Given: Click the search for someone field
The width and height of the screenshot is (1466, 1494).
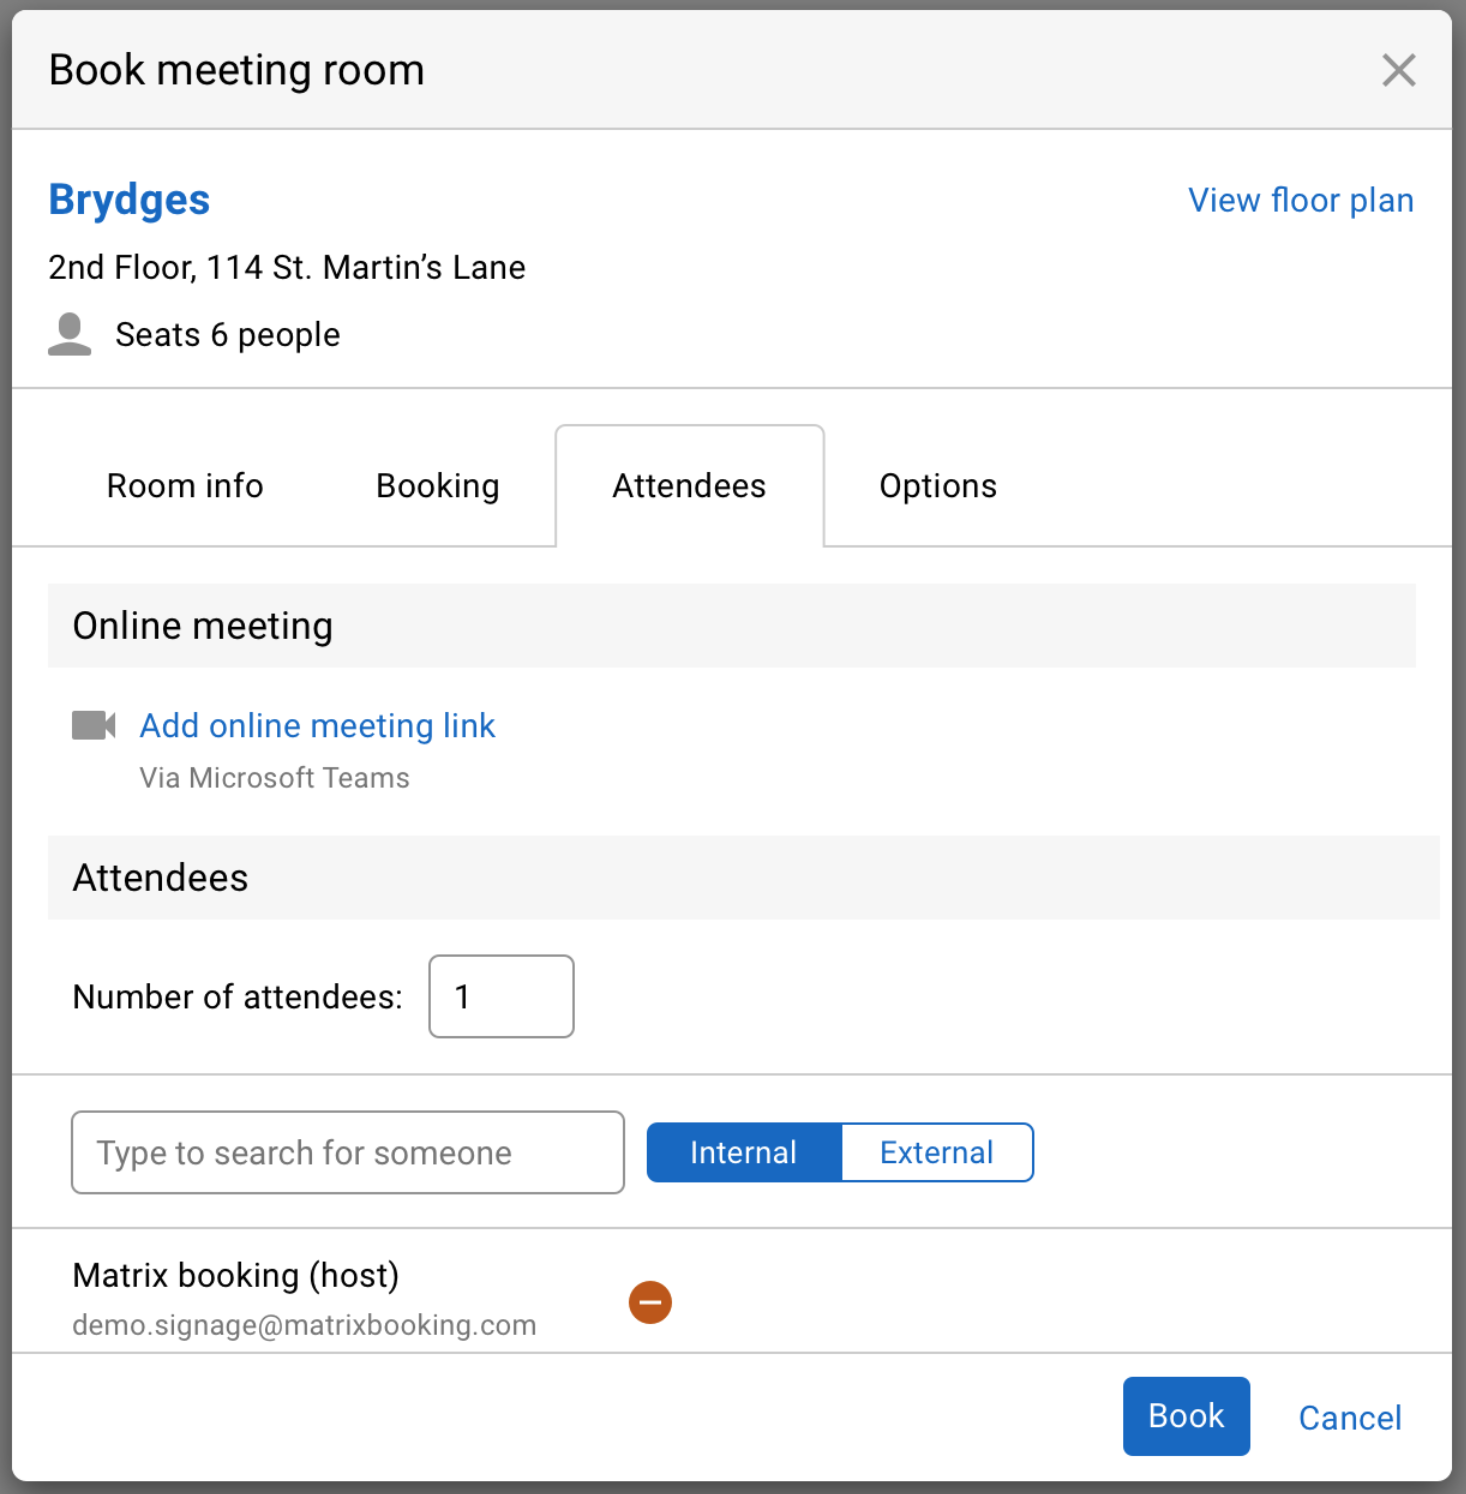Looking at the screenshot, I should click(x=347, y=1152).
